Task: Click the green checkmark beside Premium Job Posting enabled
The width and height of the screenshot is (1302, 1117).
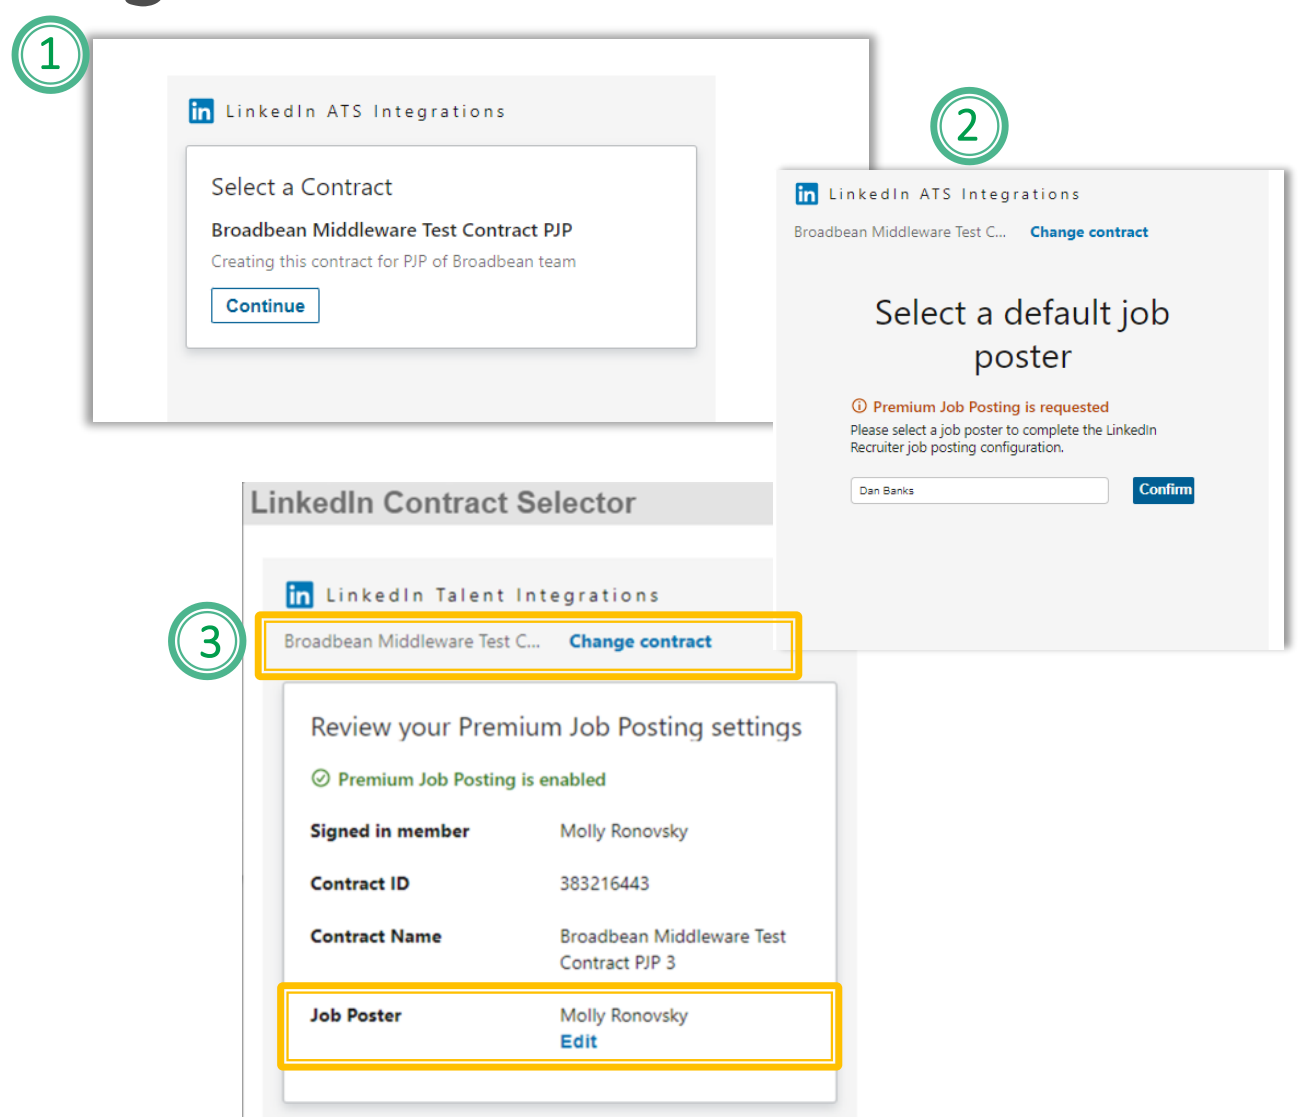Action: pos(322,780)
